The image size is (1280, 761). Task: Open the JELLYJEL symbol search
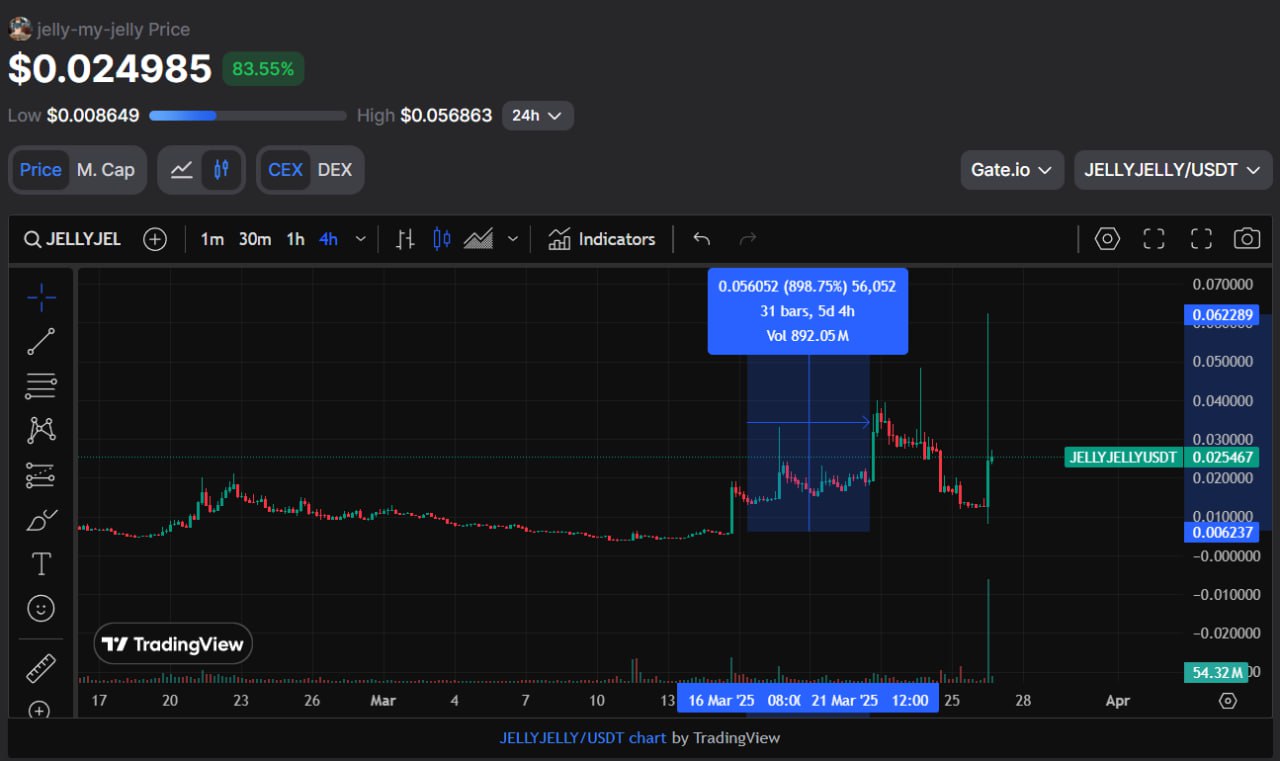(73, 239)
